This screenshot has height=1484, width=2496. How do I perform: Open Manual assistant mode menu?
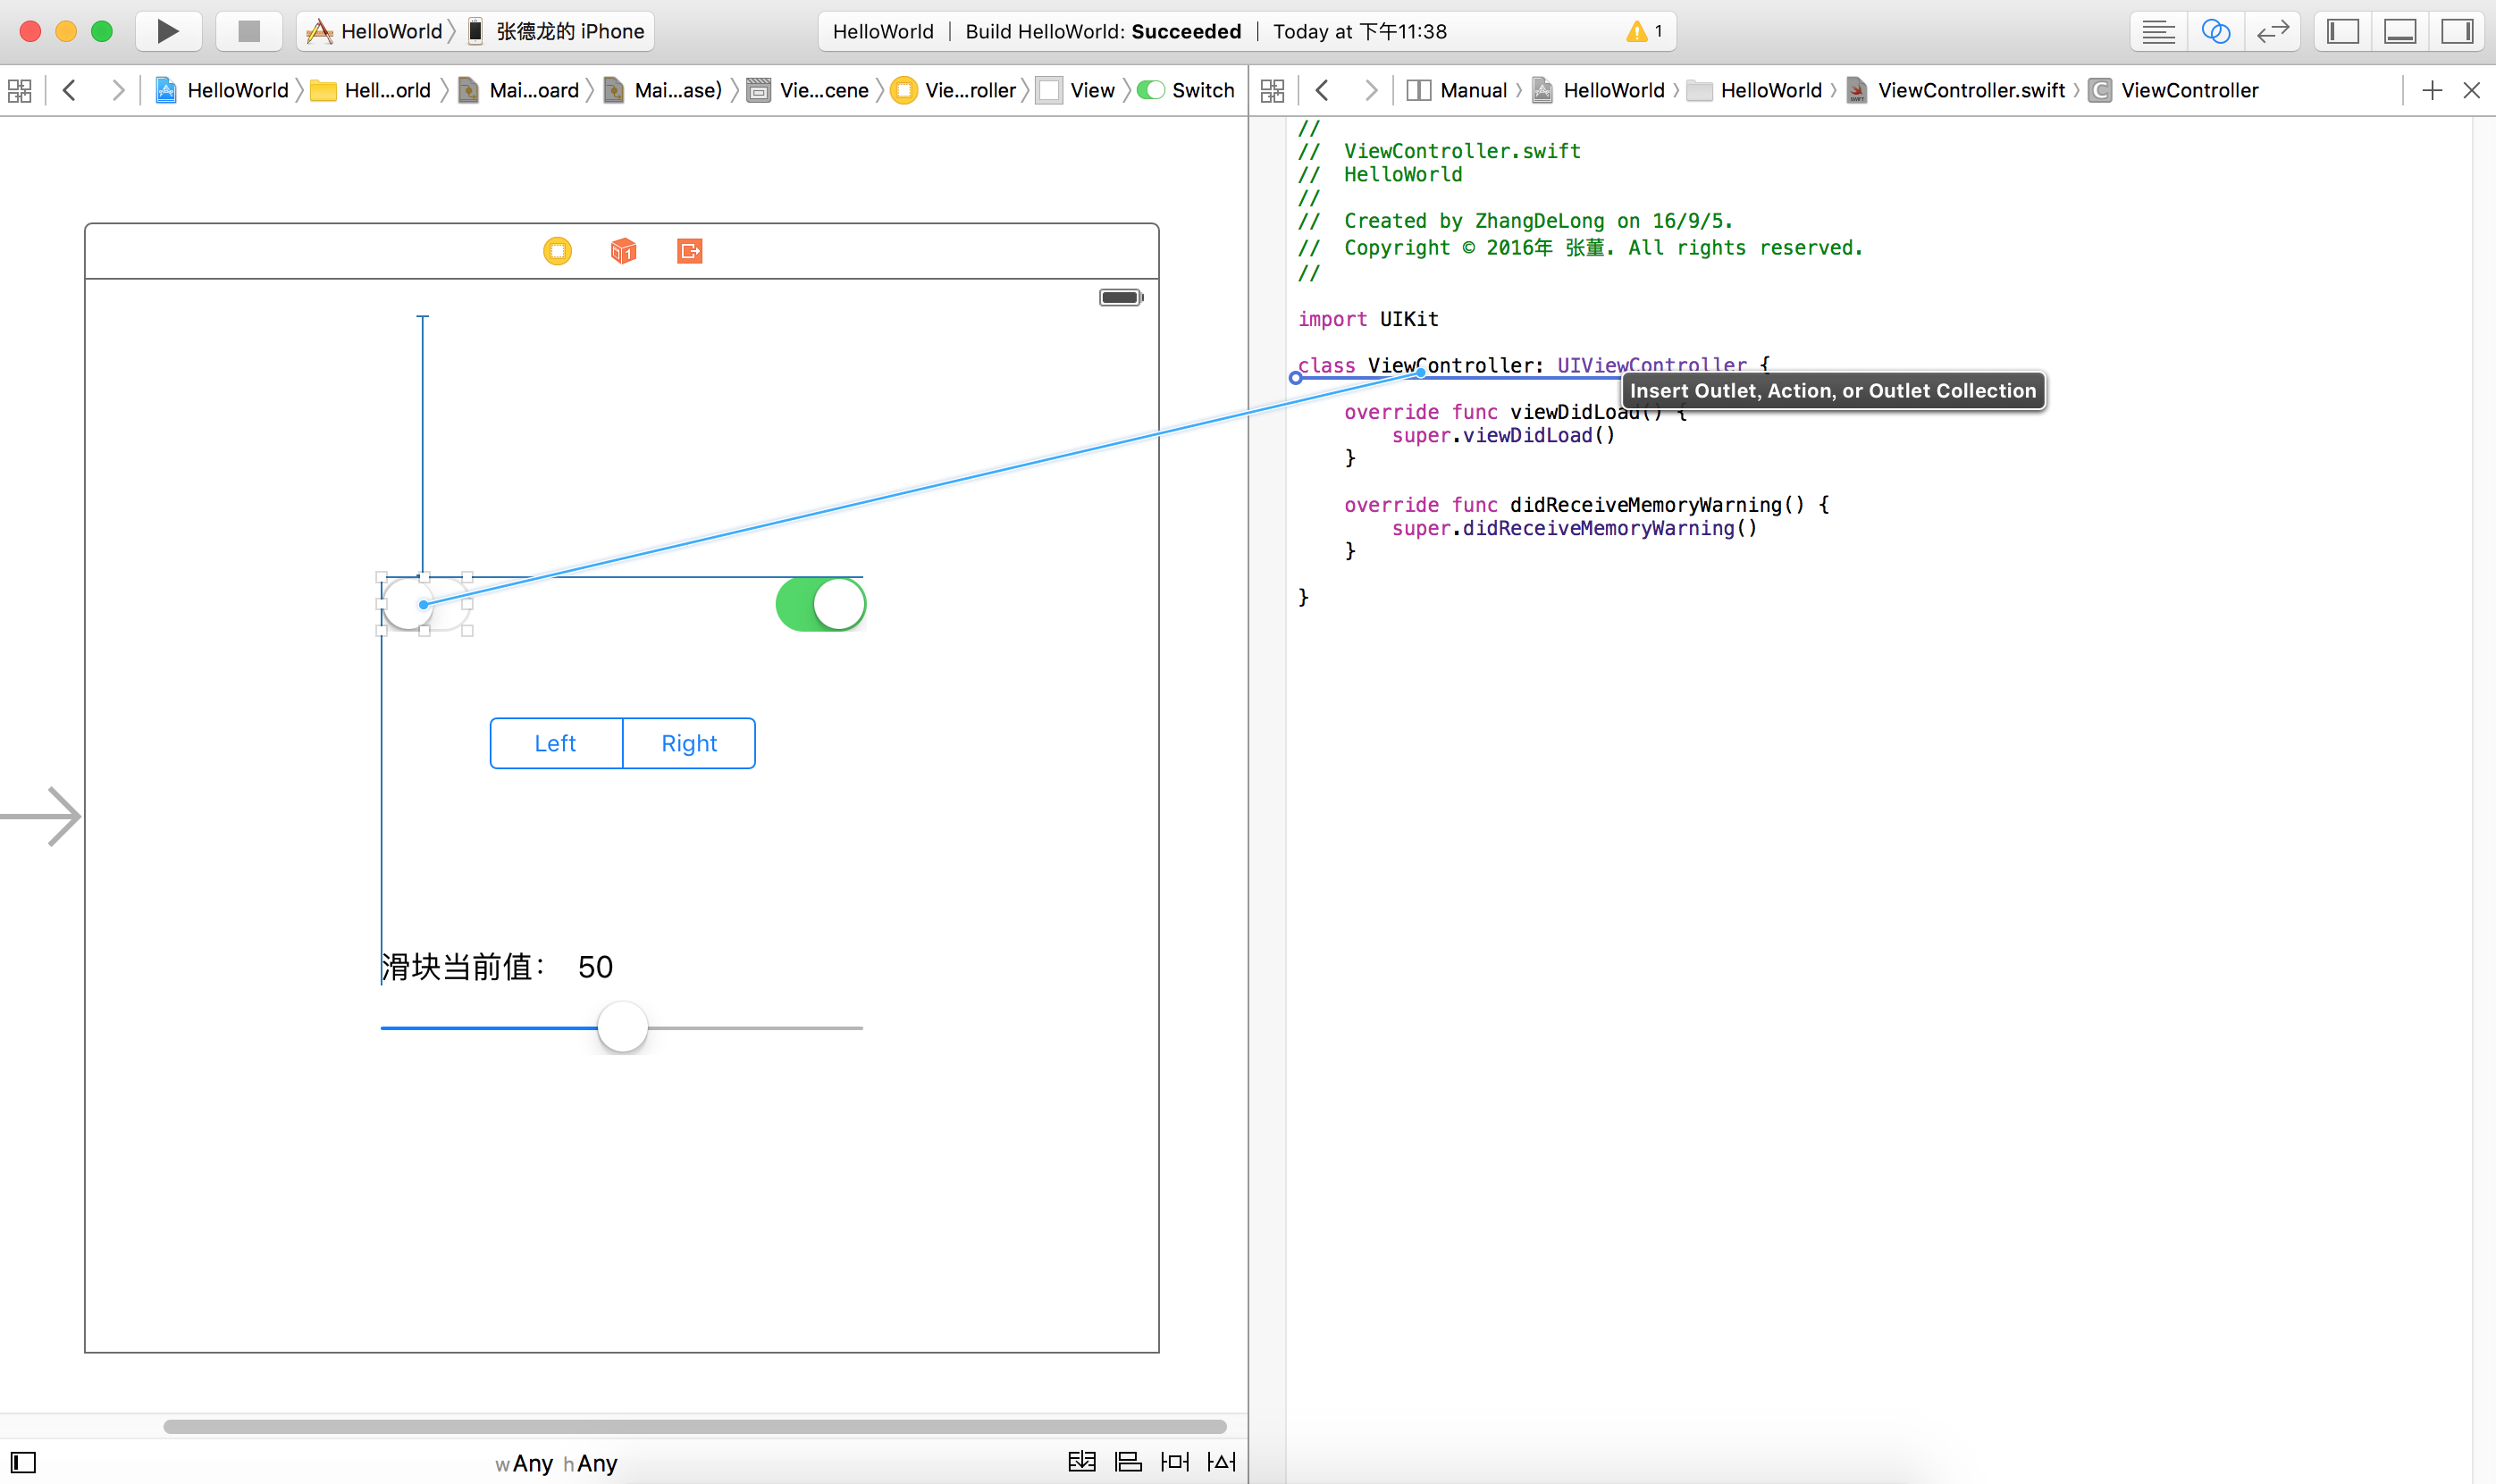point(1456,90)
